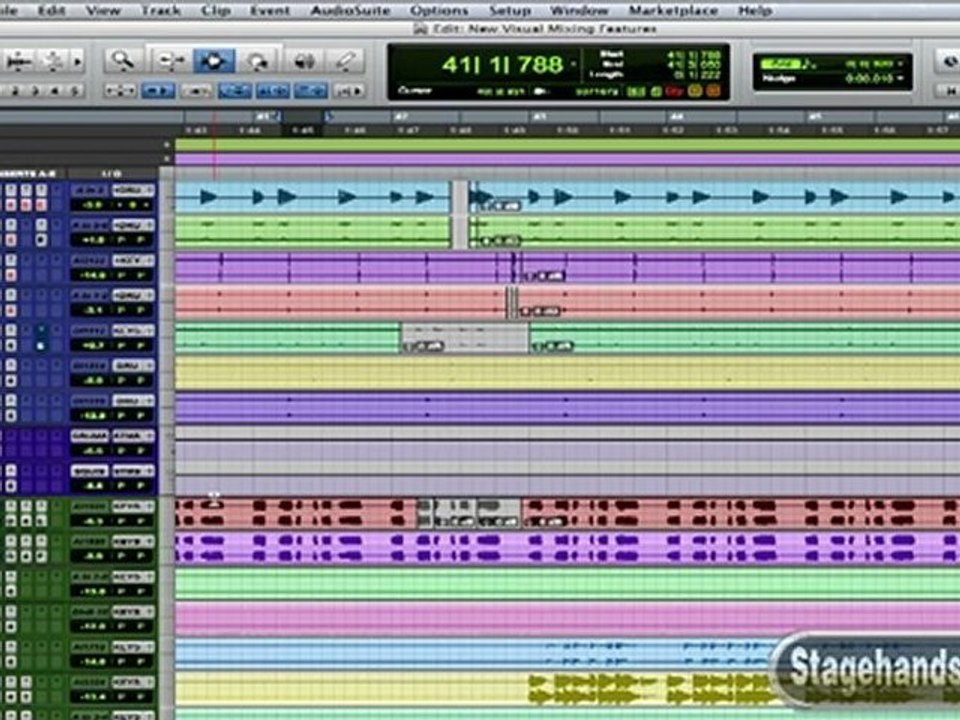This screenshot has width=960, height=720.
Task: Open the Setup menu
Action: tap(510, 10)
